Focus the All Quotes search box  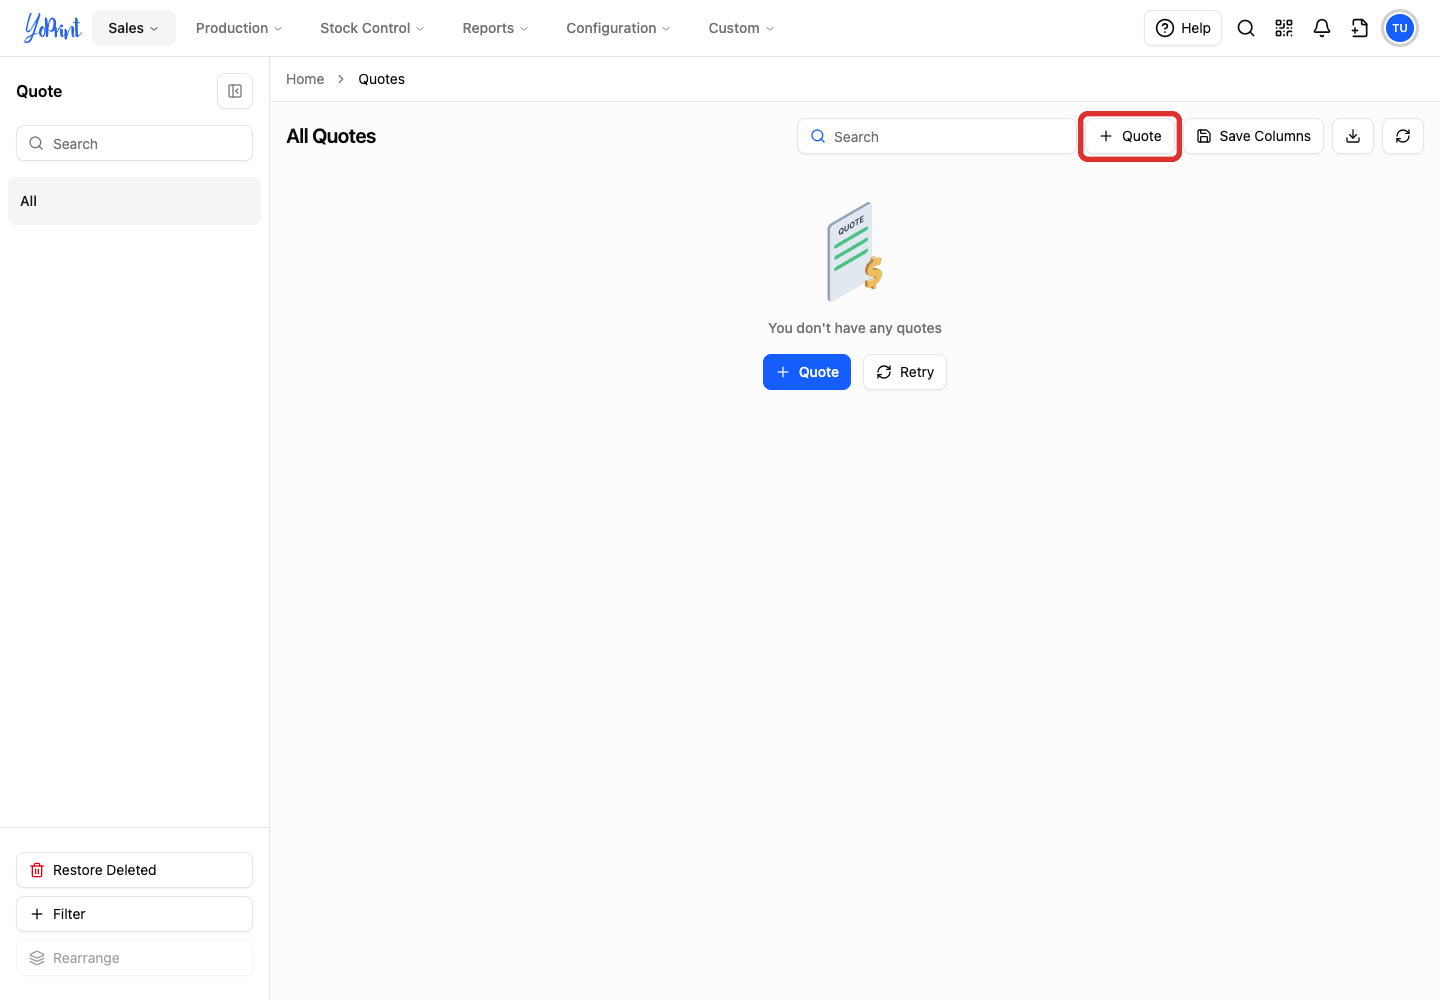pos(936,136)
